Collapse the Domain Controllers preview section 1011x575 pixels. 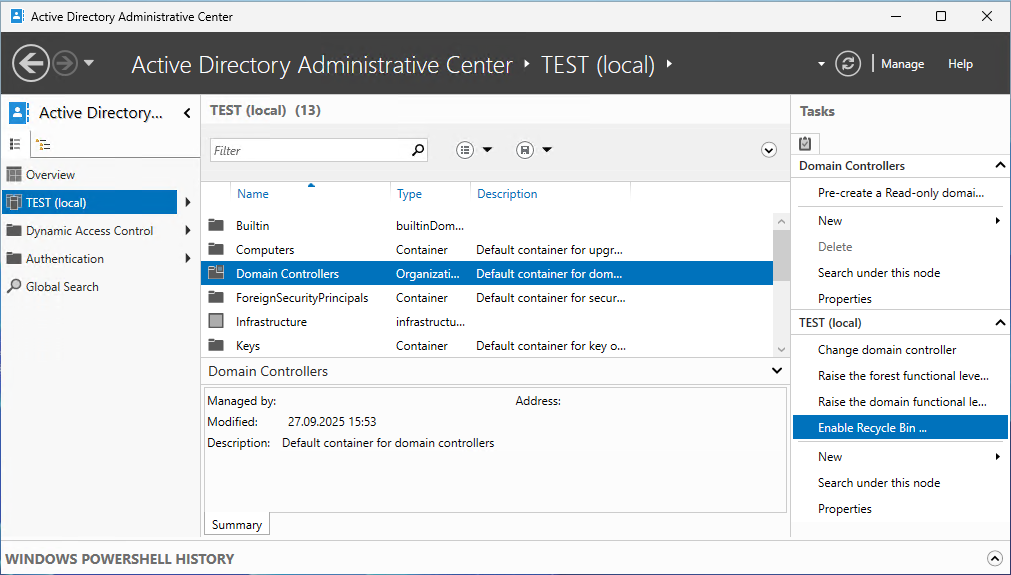pyautogui.click(x=778, y=371)
